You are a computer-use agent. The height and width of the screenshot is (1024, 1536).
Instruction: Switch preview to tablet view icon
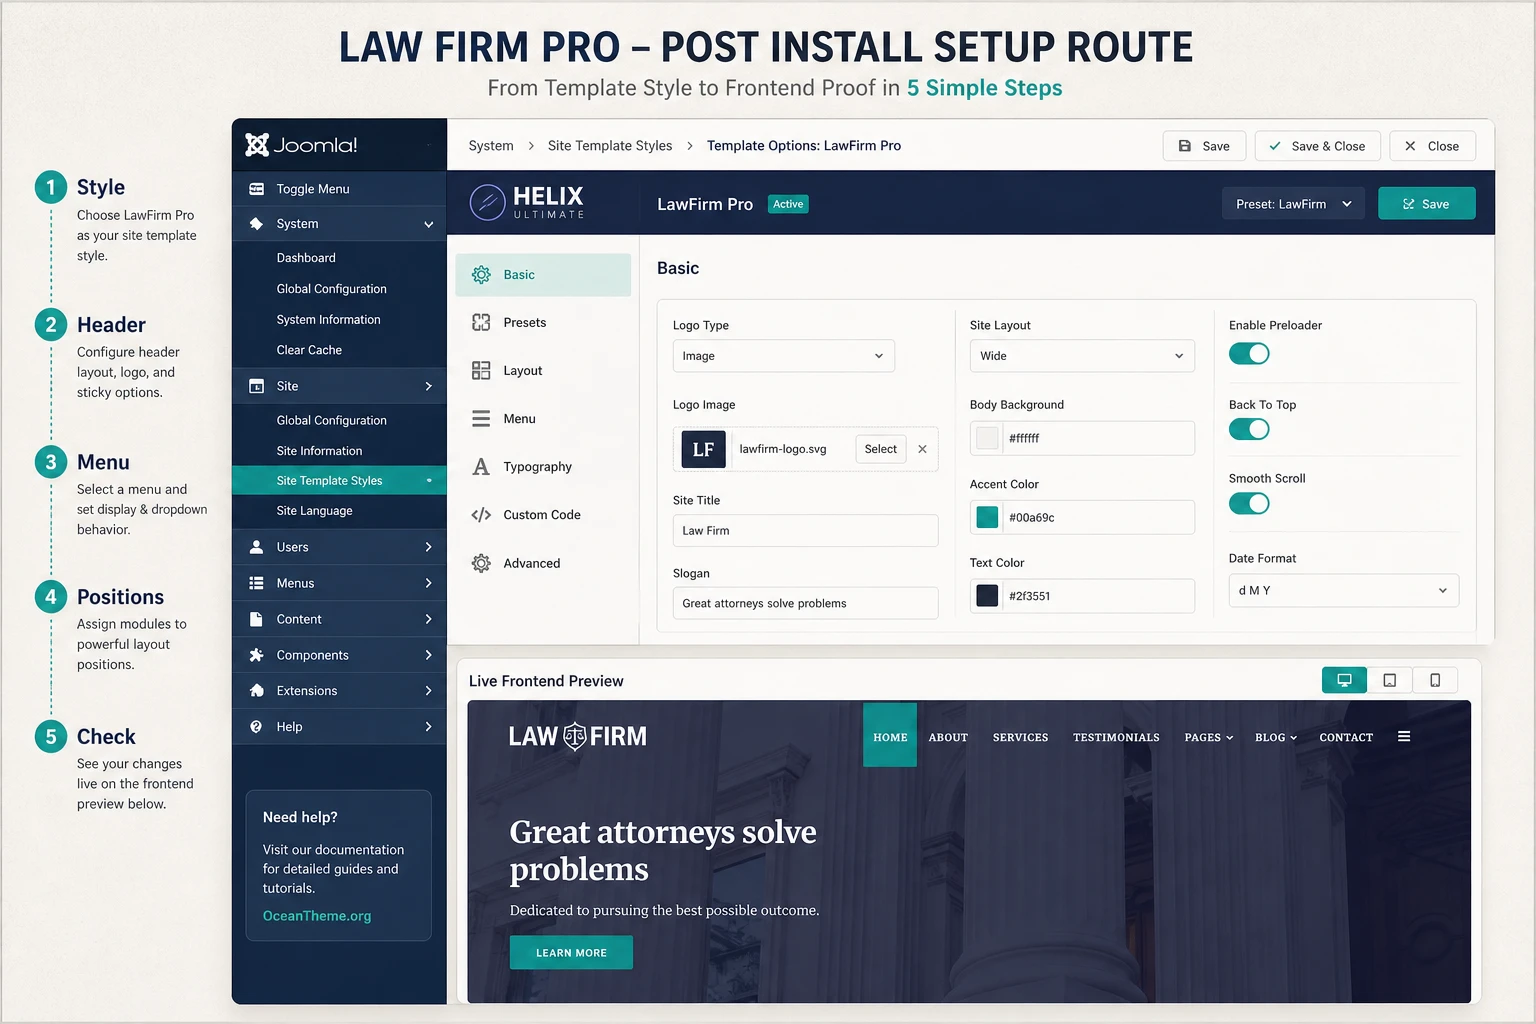tap(1390, 680)
